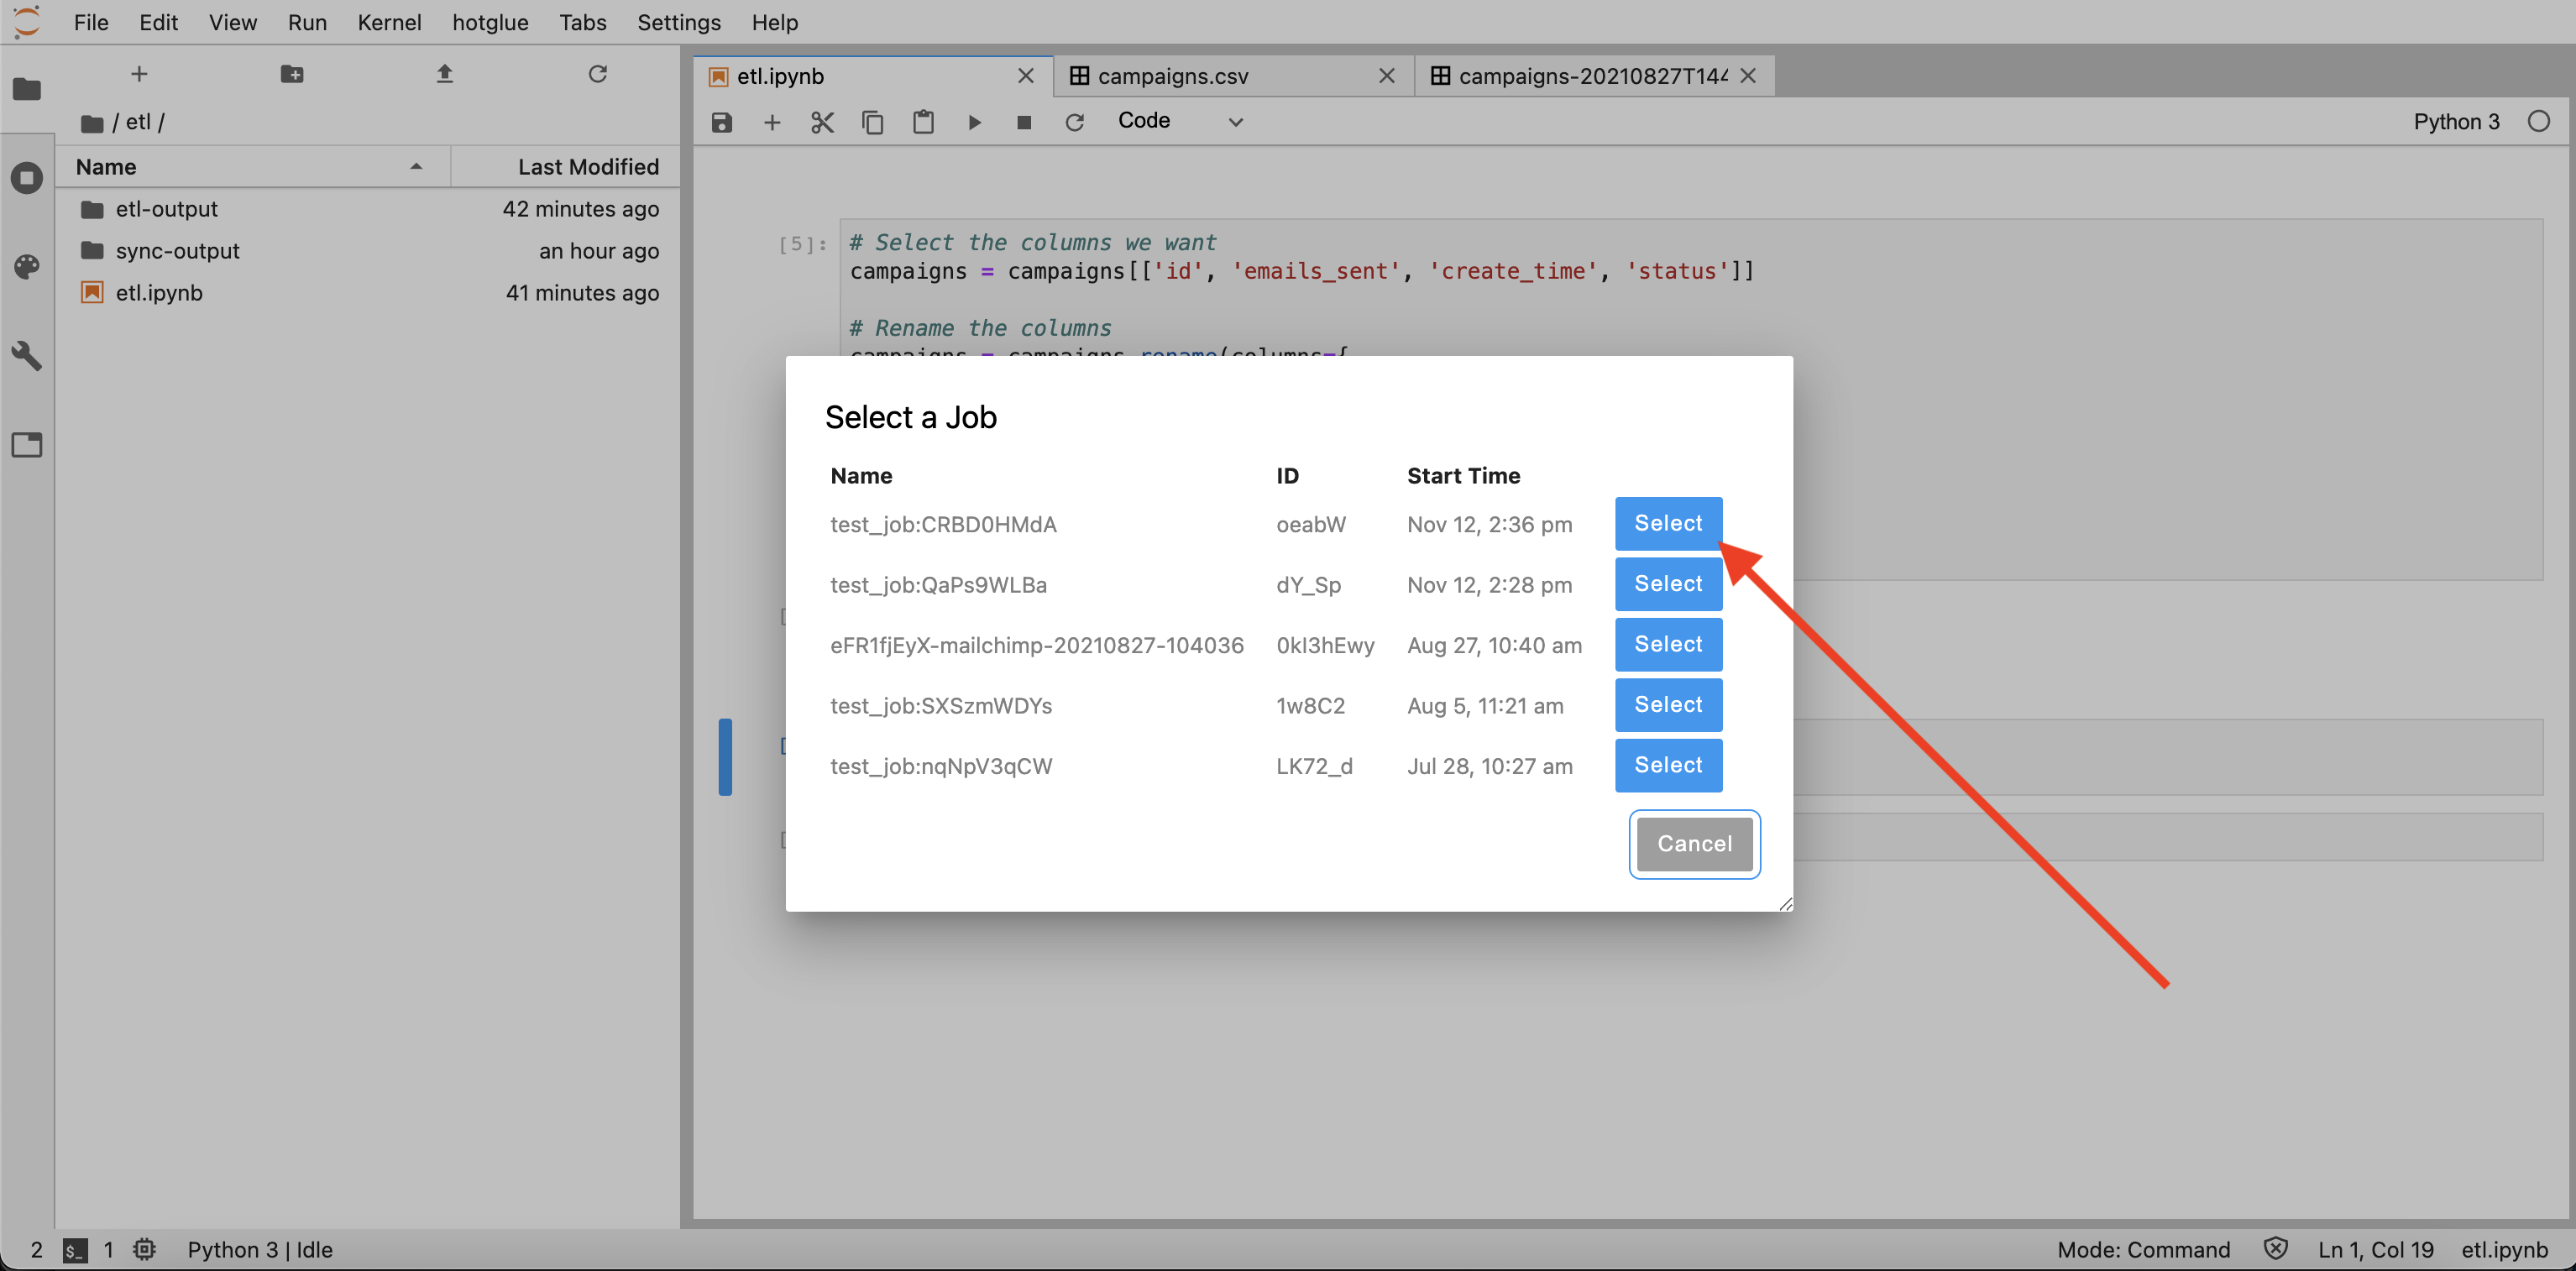Open the etl-output folder
The width and height of the screenshot is (2576, 1271).
166,209
